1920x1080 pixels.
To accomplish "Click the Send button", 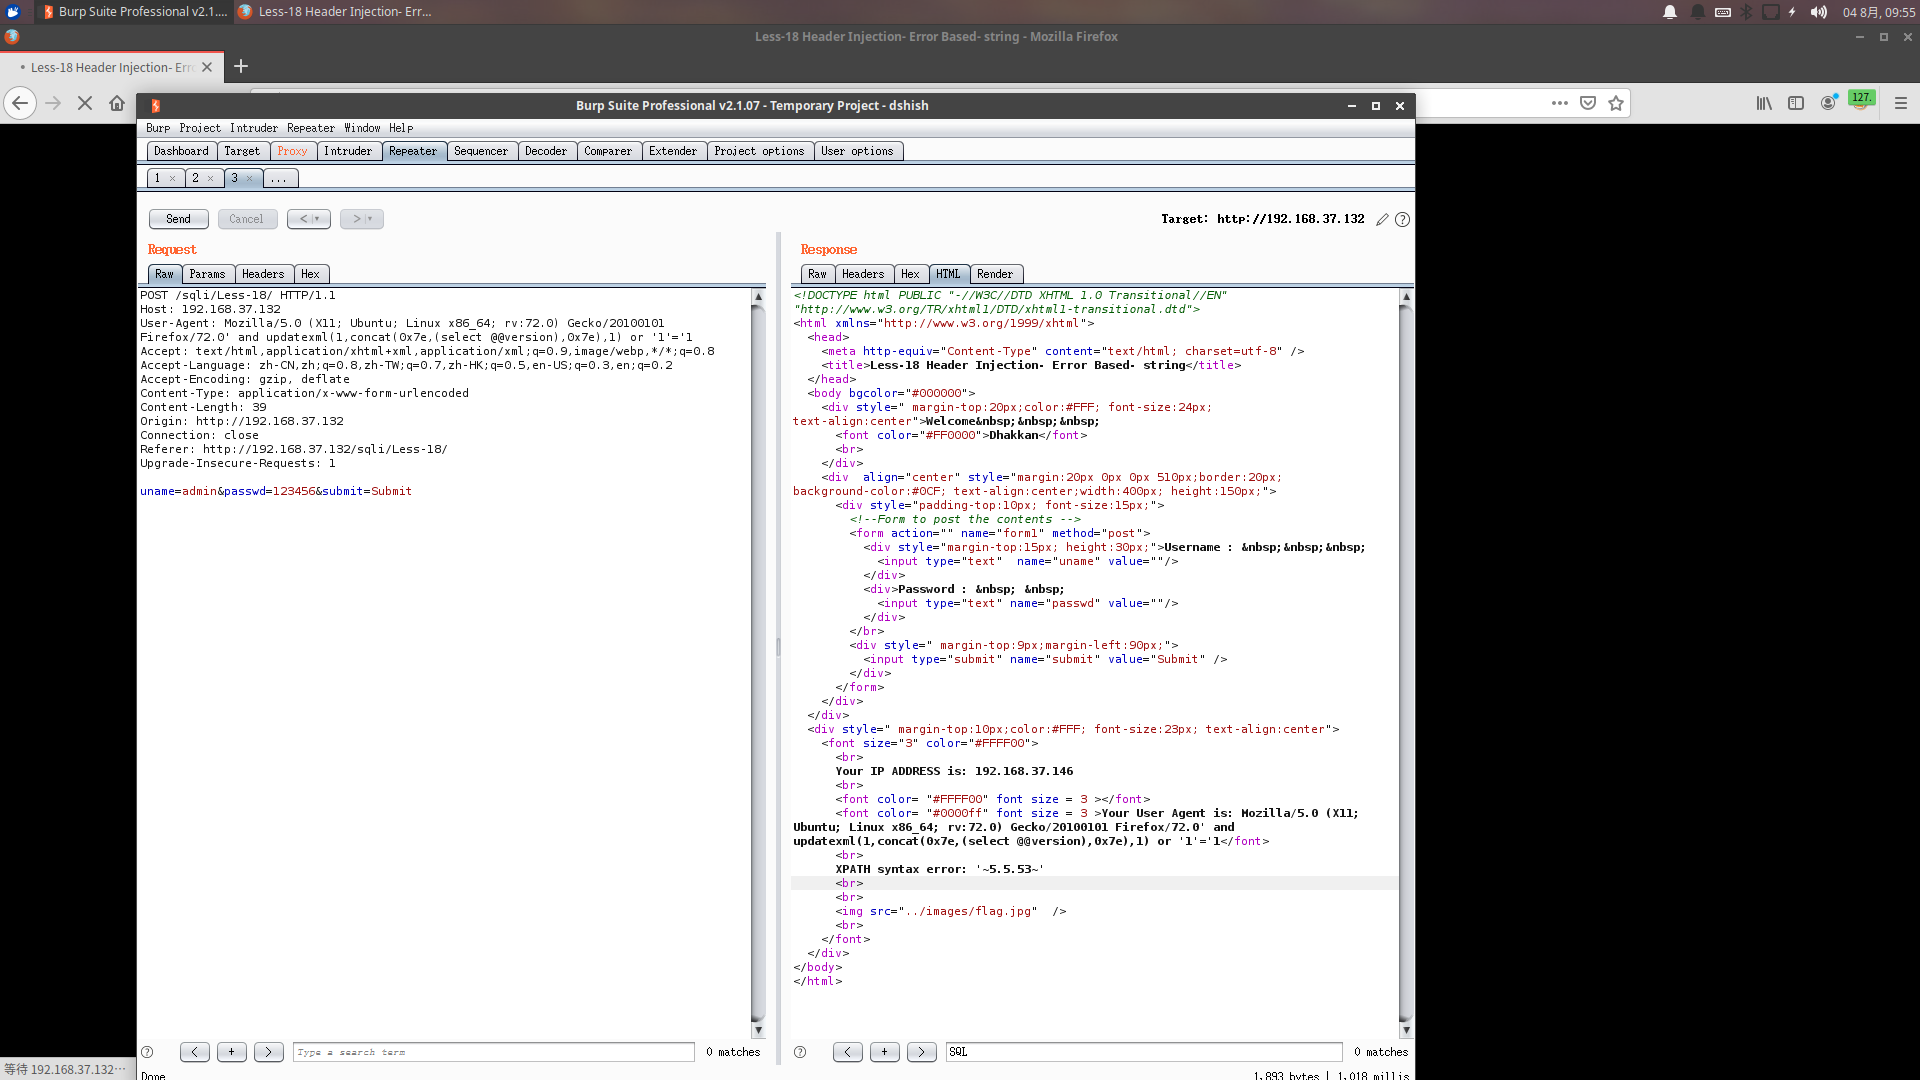I will click(x=178, y=219).
